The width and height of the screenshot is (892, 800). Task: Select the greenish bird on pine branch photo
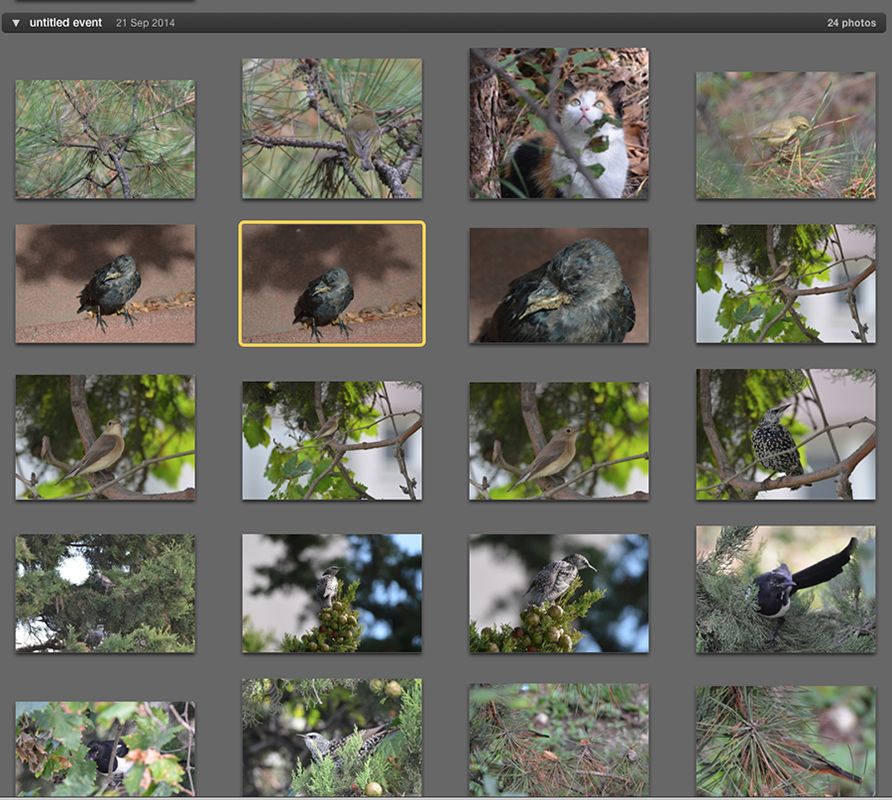pos(332,128)
